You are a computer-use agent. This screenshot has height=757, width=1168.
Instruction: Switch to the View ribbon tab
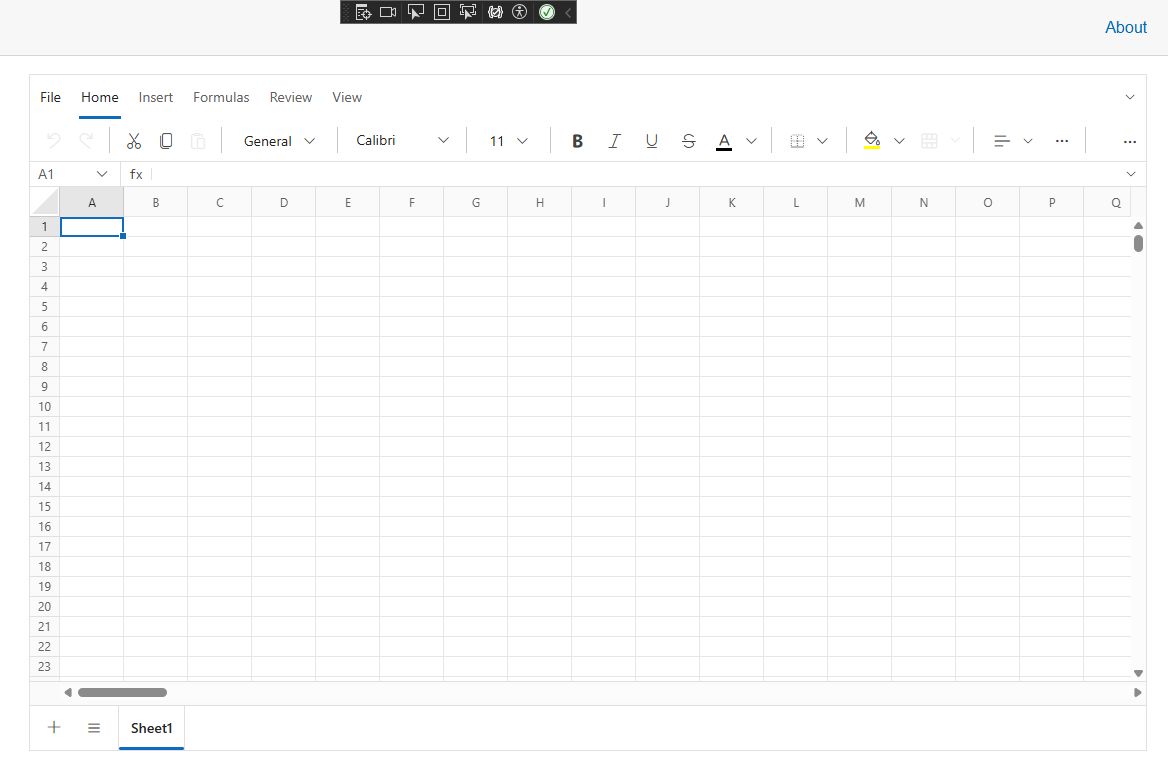click(x=347, y=98)
